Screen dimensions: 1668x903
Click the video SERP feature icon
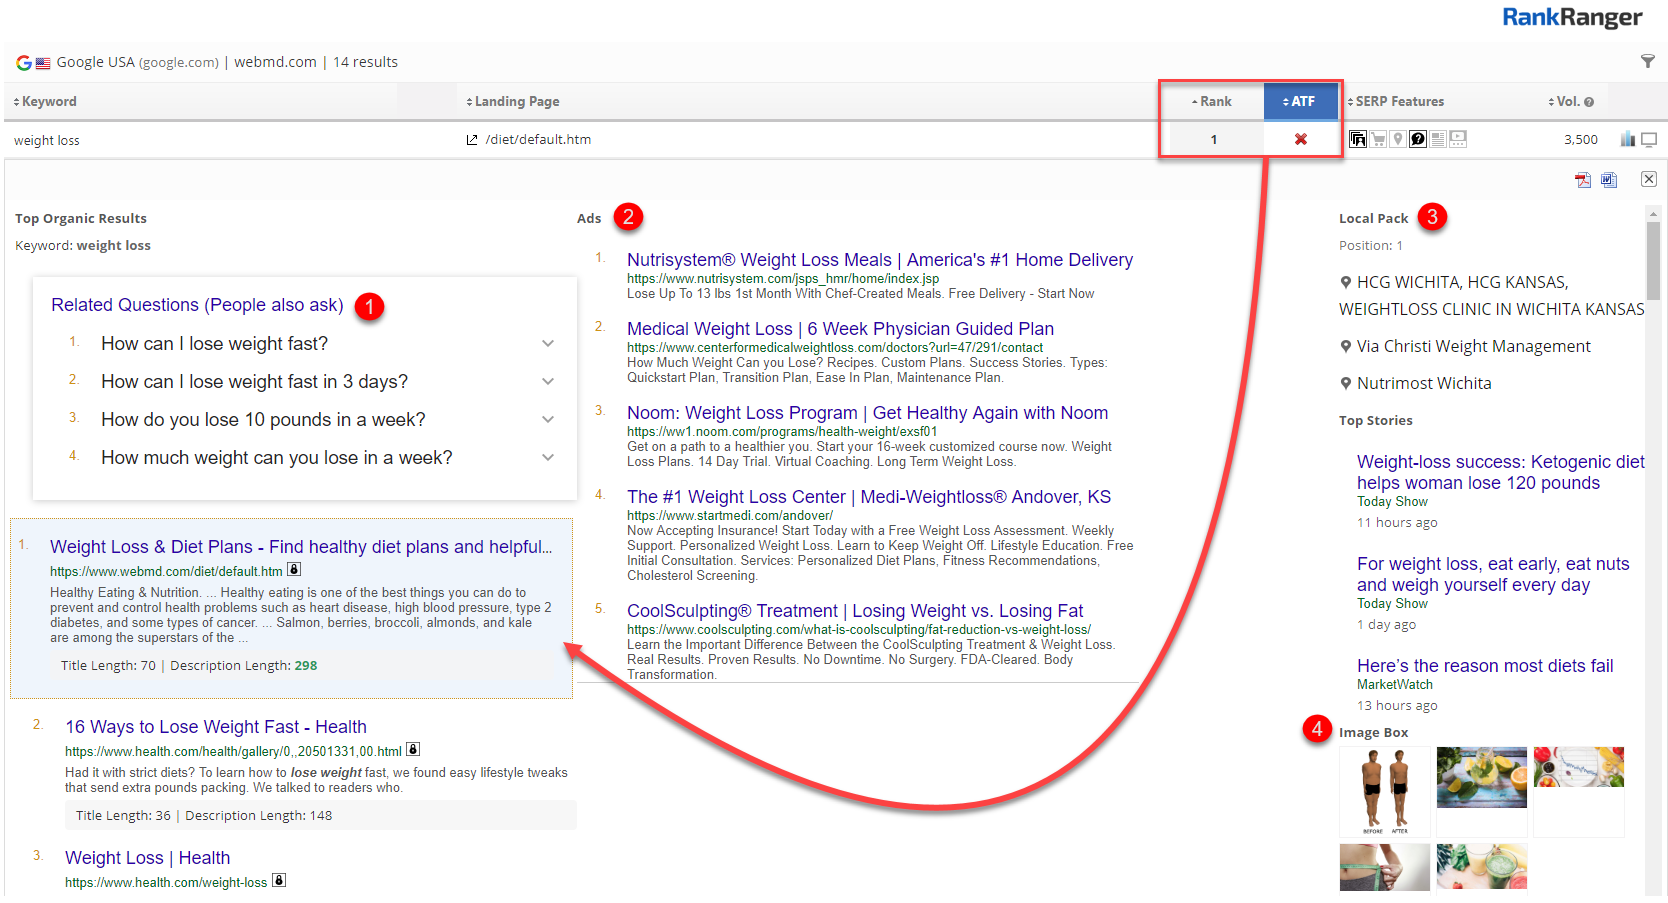pos(1458,139)
